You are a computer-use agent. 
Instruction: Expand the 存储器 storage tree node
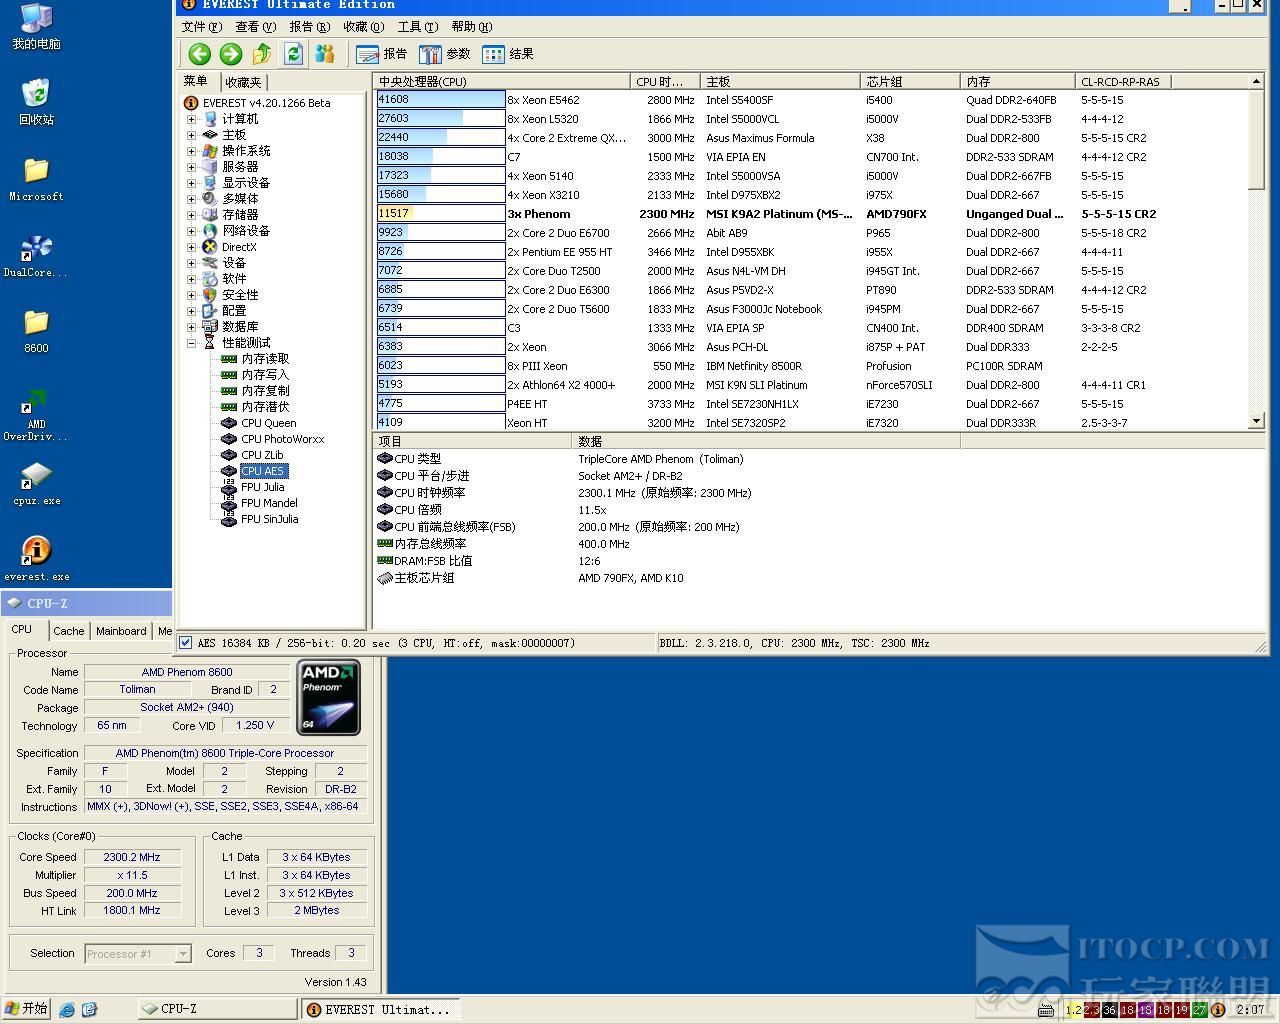tap(191, 215)
